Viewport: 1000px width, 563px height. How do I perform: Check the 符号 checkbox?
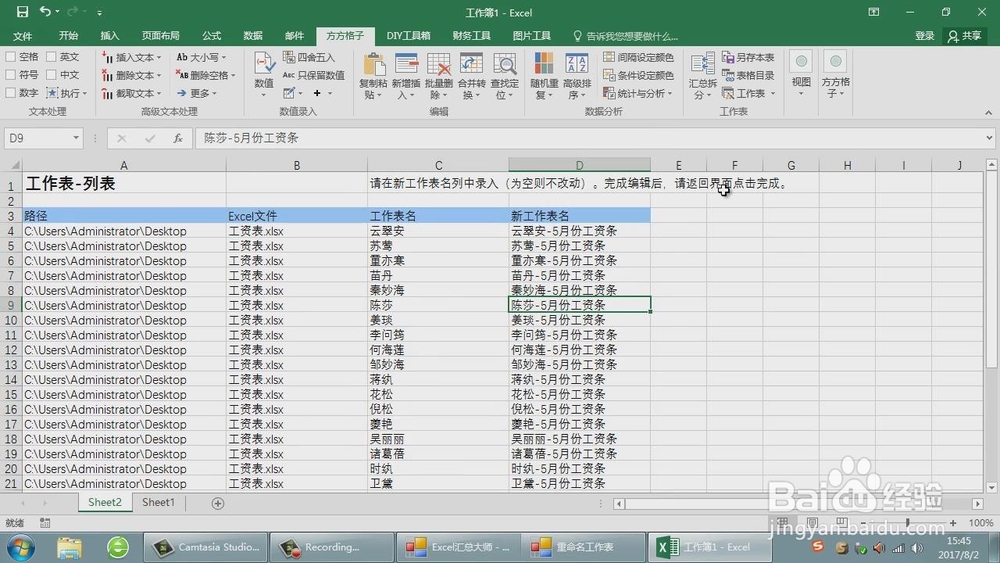(11, 75)
